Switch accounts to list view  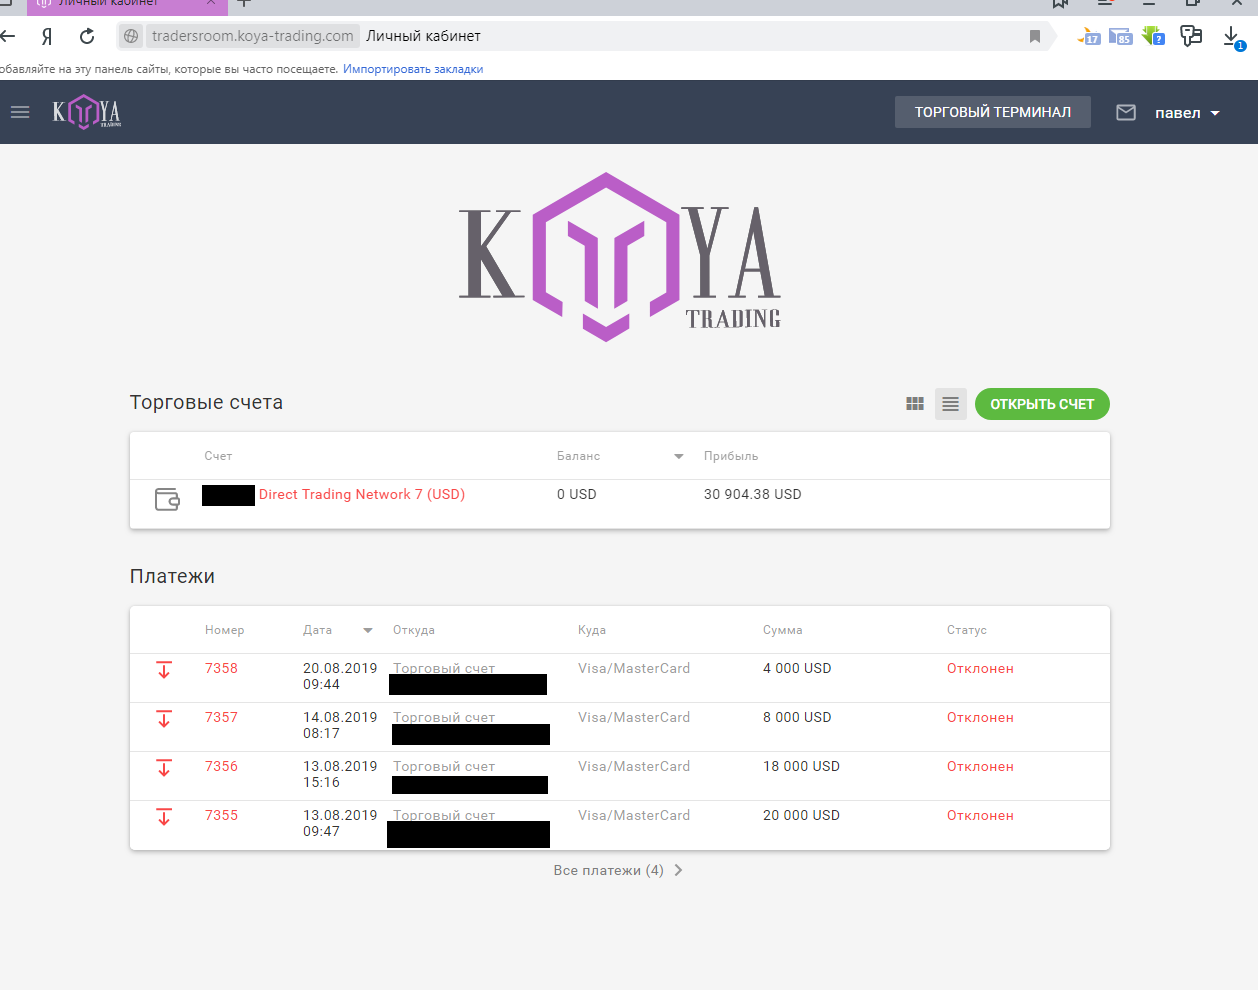click(x=951, y=404)
